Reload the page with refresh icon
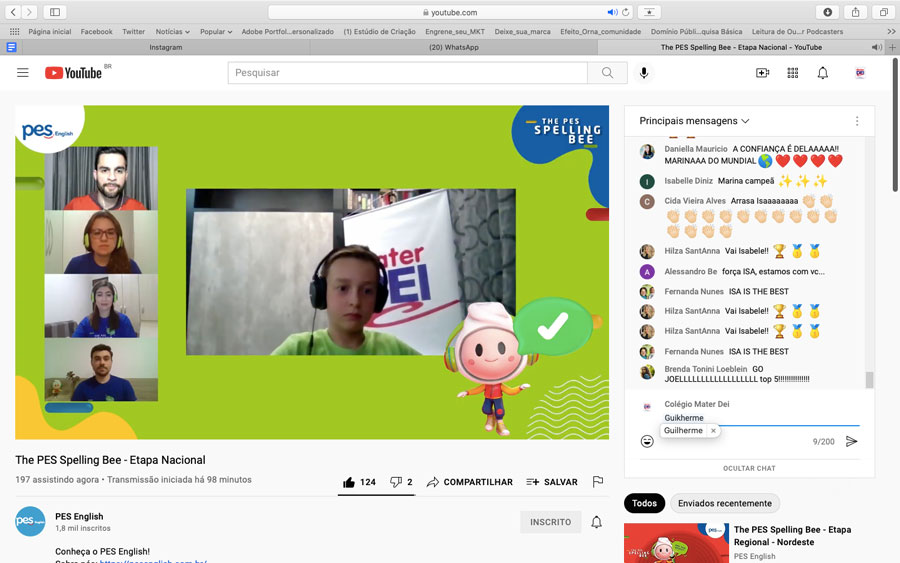 pos(626,12)
